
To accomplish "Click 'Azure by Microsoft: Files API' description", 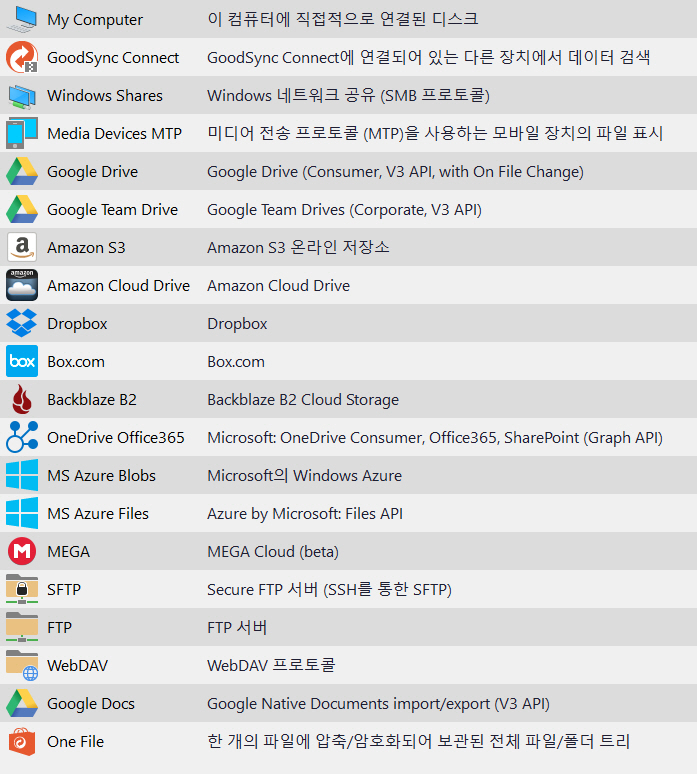I will [305, 514].
